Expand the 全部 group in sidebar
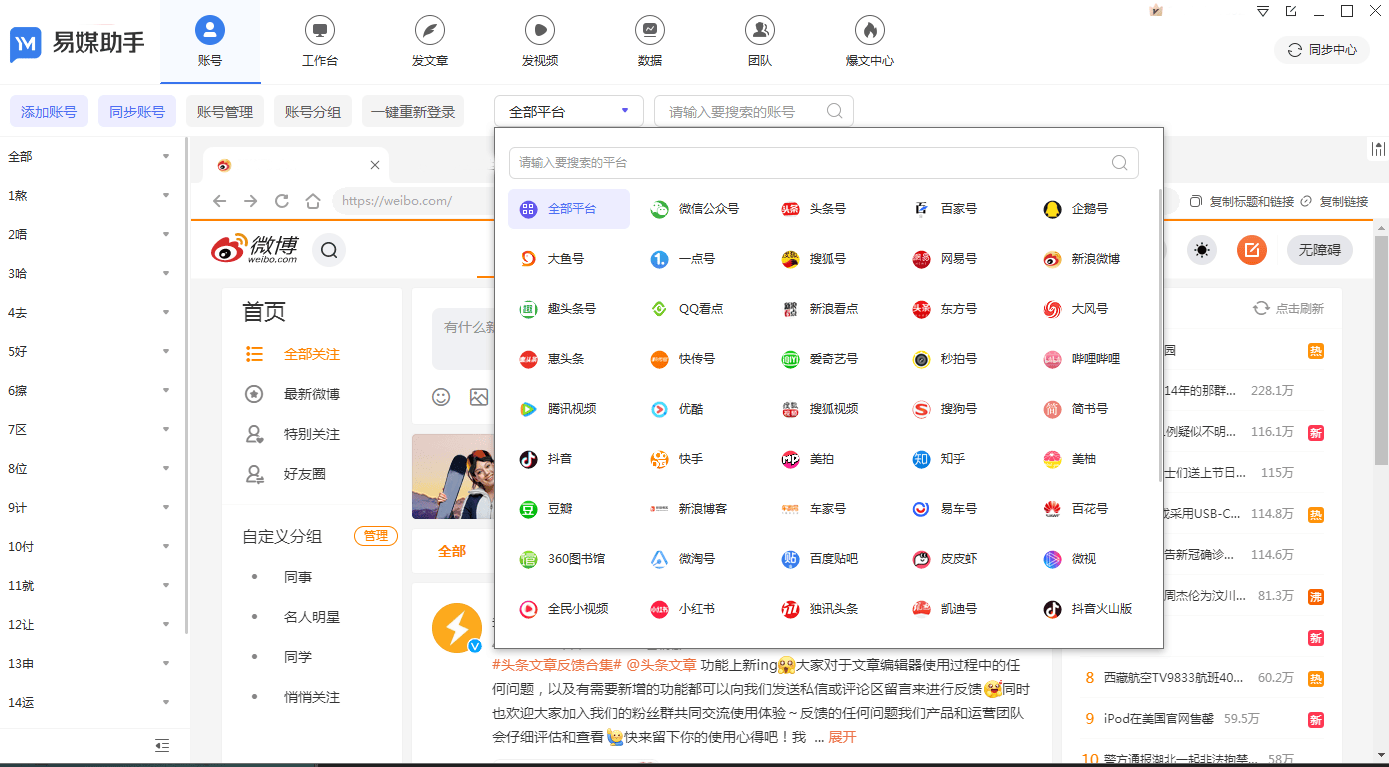Screen dimensions: 1389x767 [x=165, y=156]
